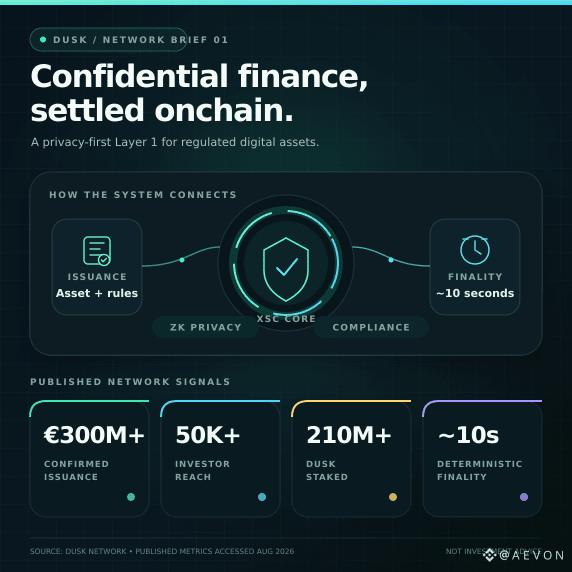Click the XSC CORE label
Image resolution: width=572 pixels, height=572 pixels.
pyautogui.click(x=286, y=318)
